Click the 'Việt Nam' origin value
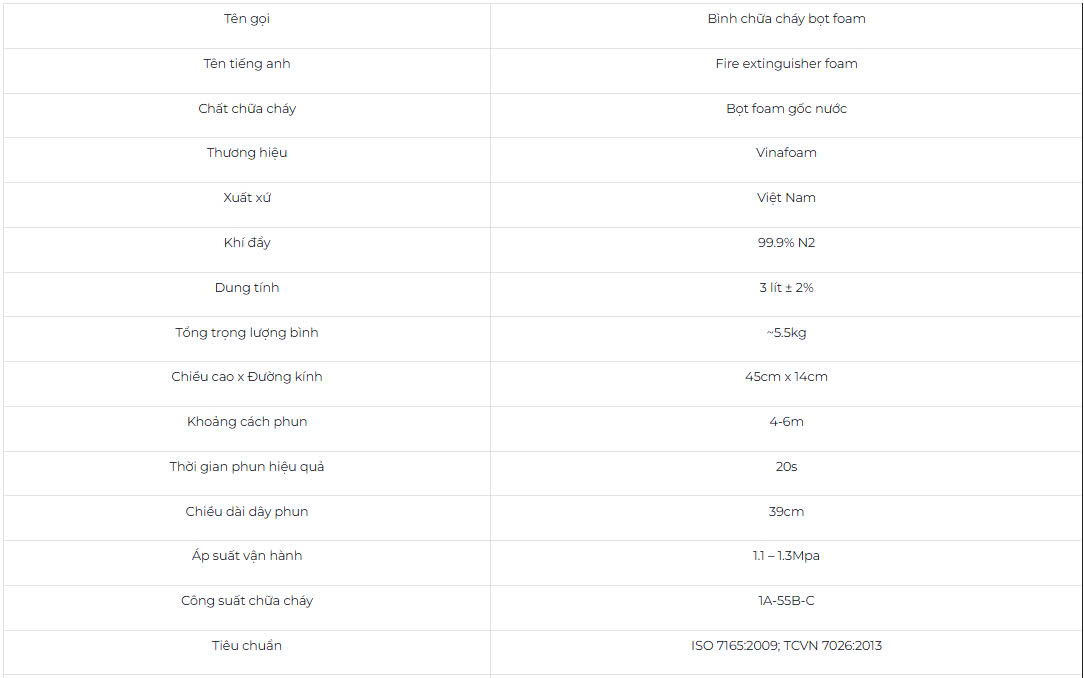The height and width of the screenshot is (678, 1084). coord(786,198)
